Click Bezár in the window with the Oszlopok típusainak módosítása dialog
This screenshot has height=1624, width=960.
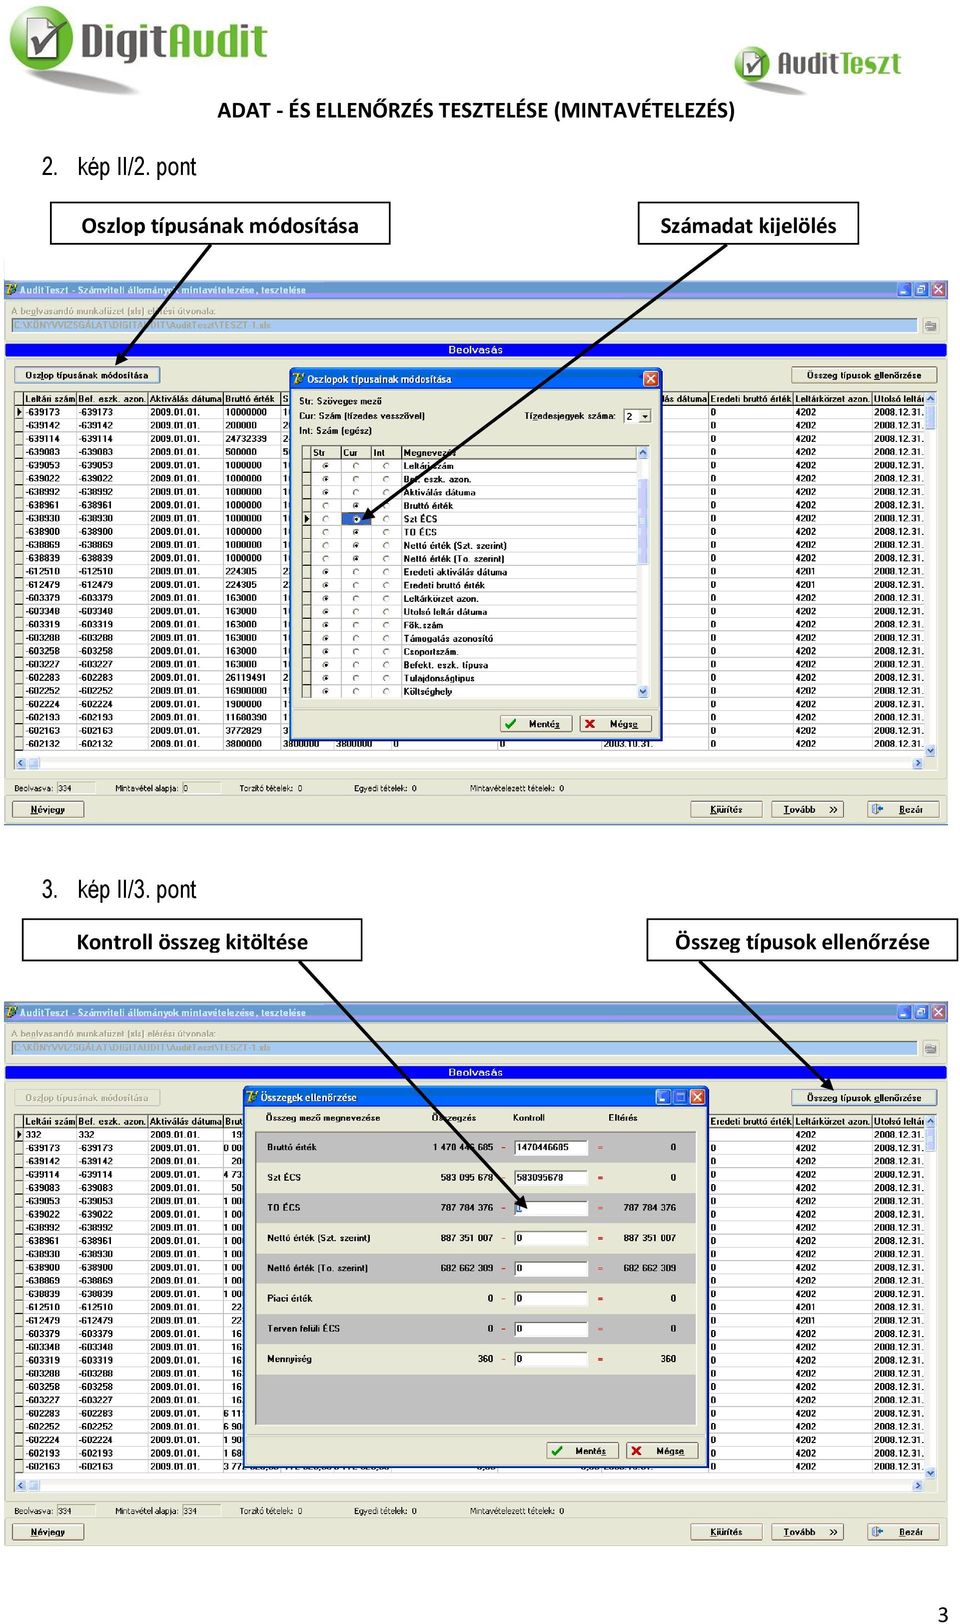903,810
